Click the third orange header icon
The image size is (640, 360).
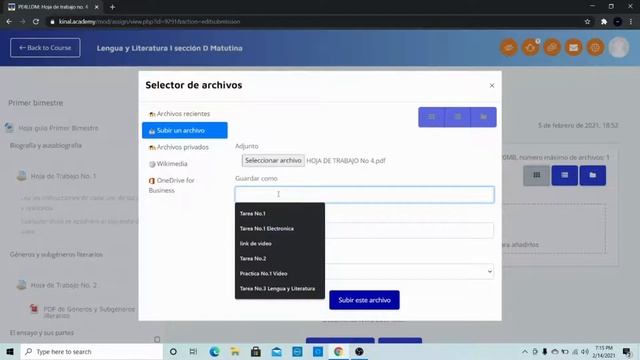pyautogui.click(x=552, y=48)
